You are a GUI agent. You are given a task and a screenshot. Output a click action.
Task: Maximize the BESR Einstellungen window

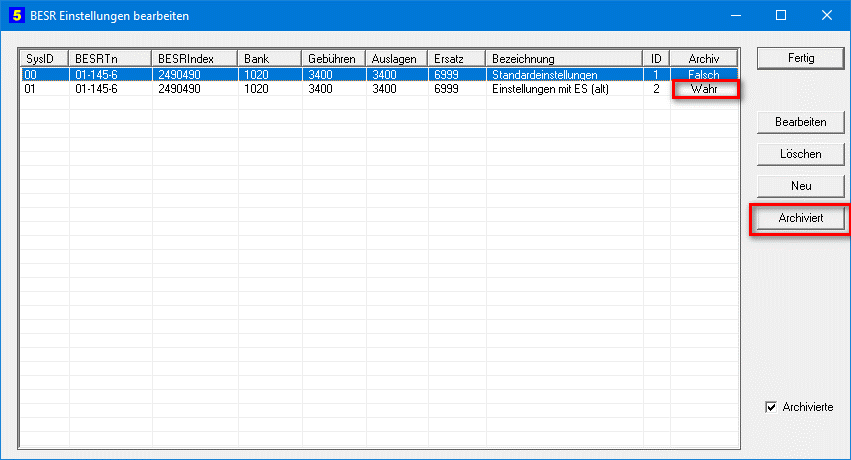[781, 15]
